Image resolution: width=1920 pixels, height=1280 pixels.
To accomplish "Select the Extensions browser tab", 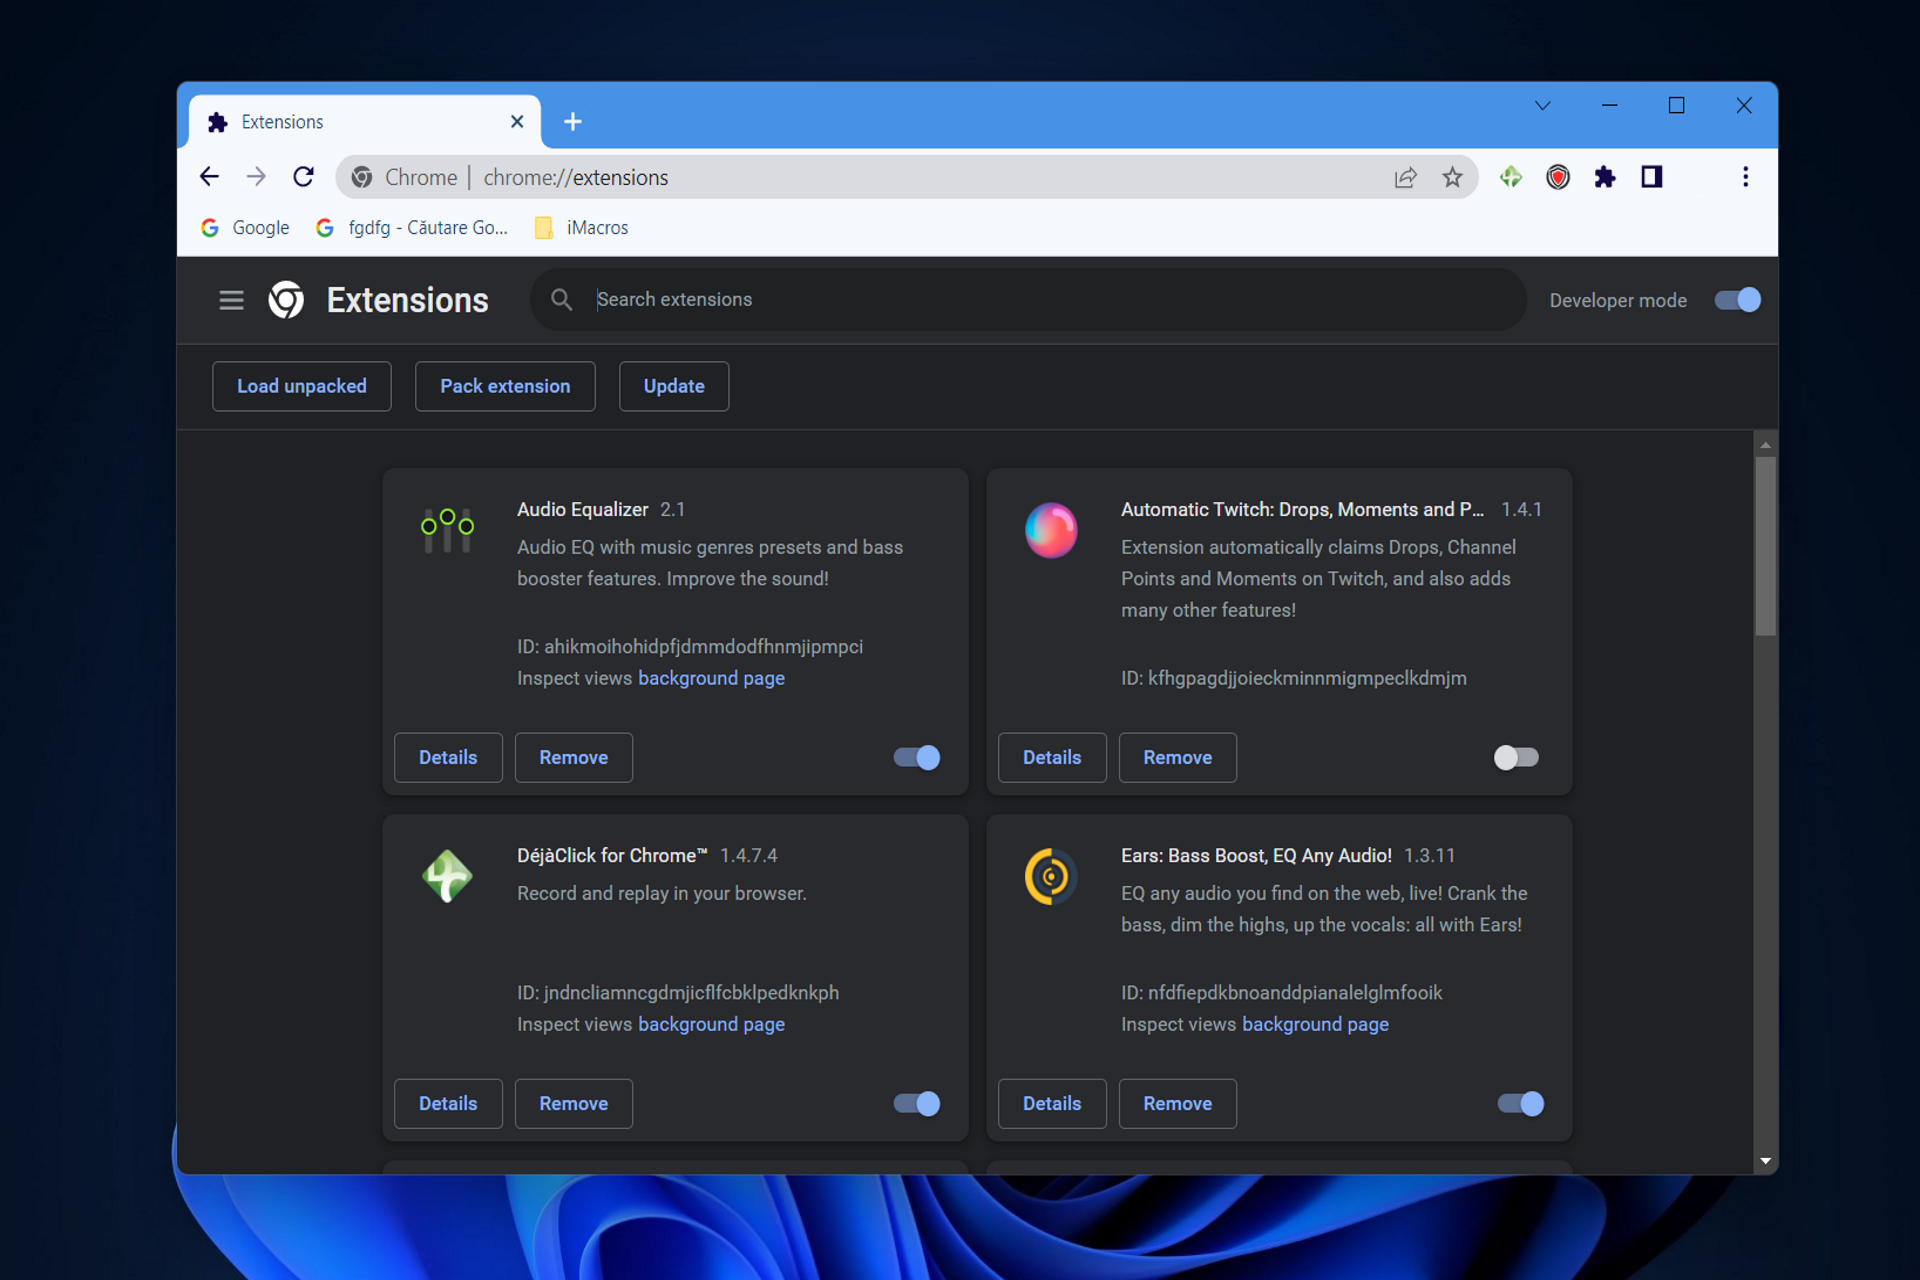I will (365, 122).
